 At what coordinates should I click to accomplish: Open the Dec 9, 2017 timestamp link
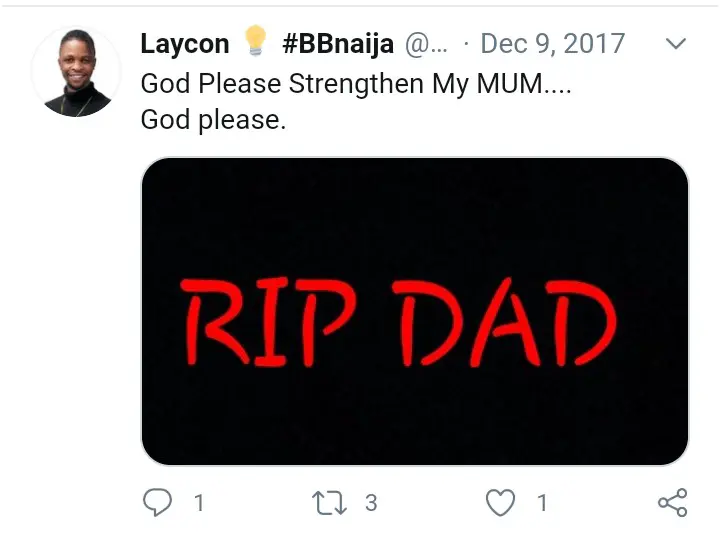(553, 44)
